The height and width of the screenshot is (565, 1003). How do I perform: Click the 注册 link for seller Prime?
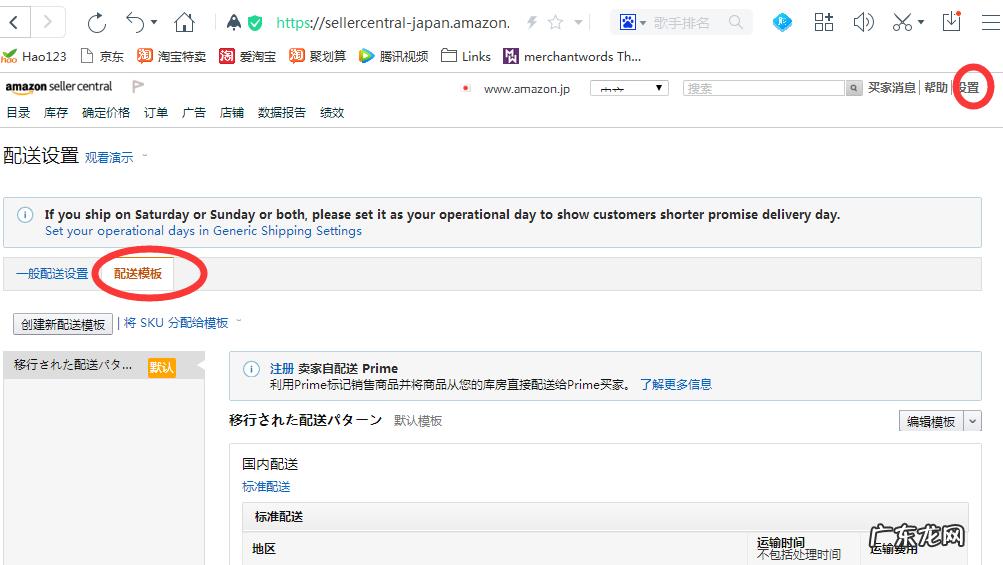[281, 369]
